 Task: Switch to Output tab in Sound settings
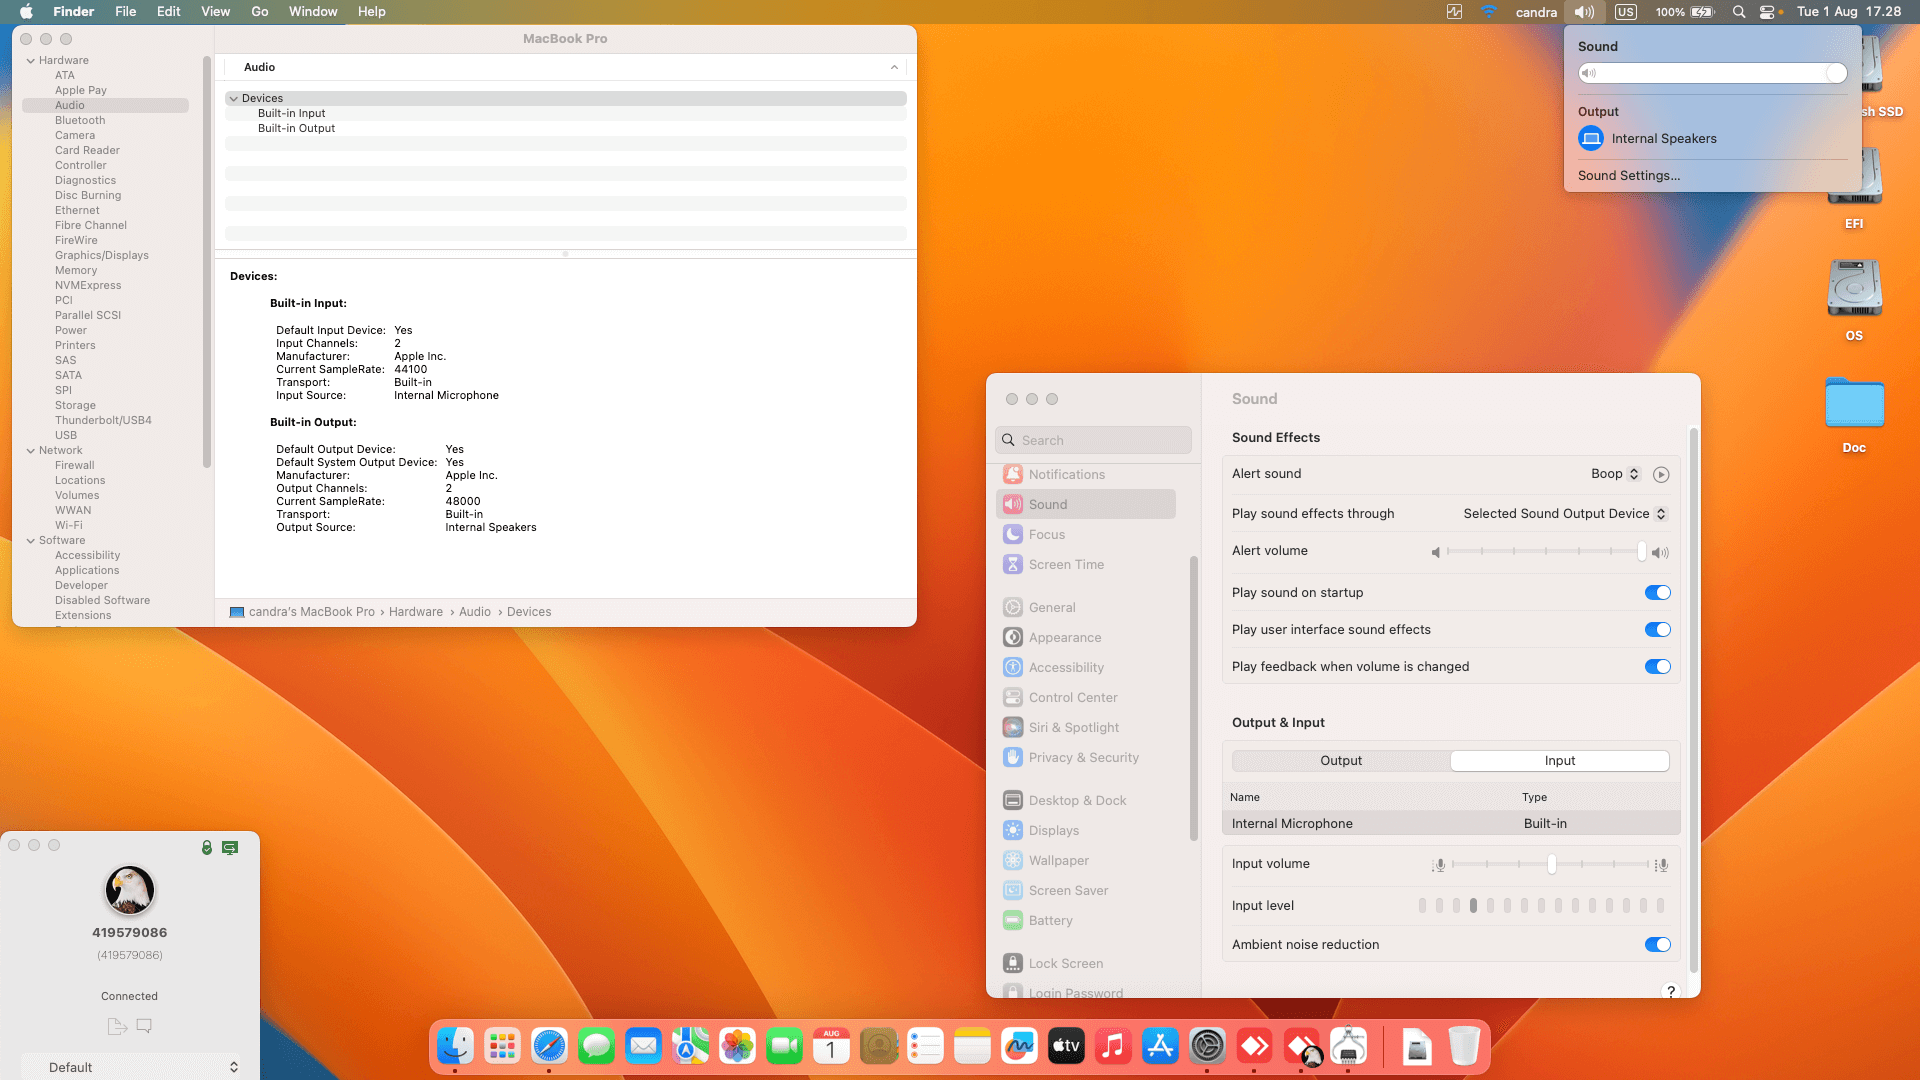coord(1341,761)
